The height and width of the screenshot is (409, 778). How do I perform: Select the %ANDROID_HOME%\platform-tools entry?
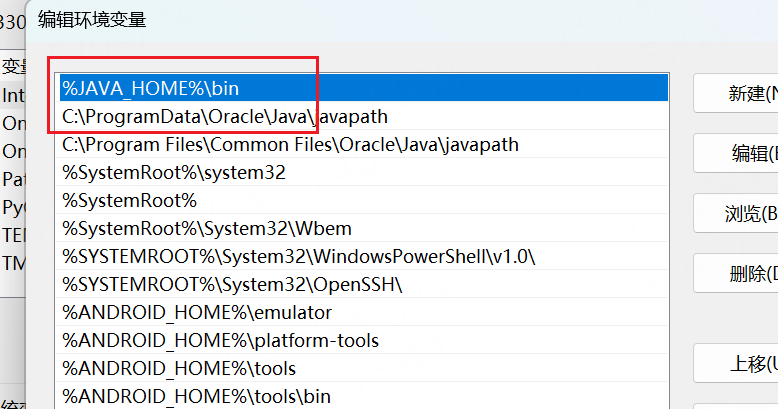click(x=363, y=340)
